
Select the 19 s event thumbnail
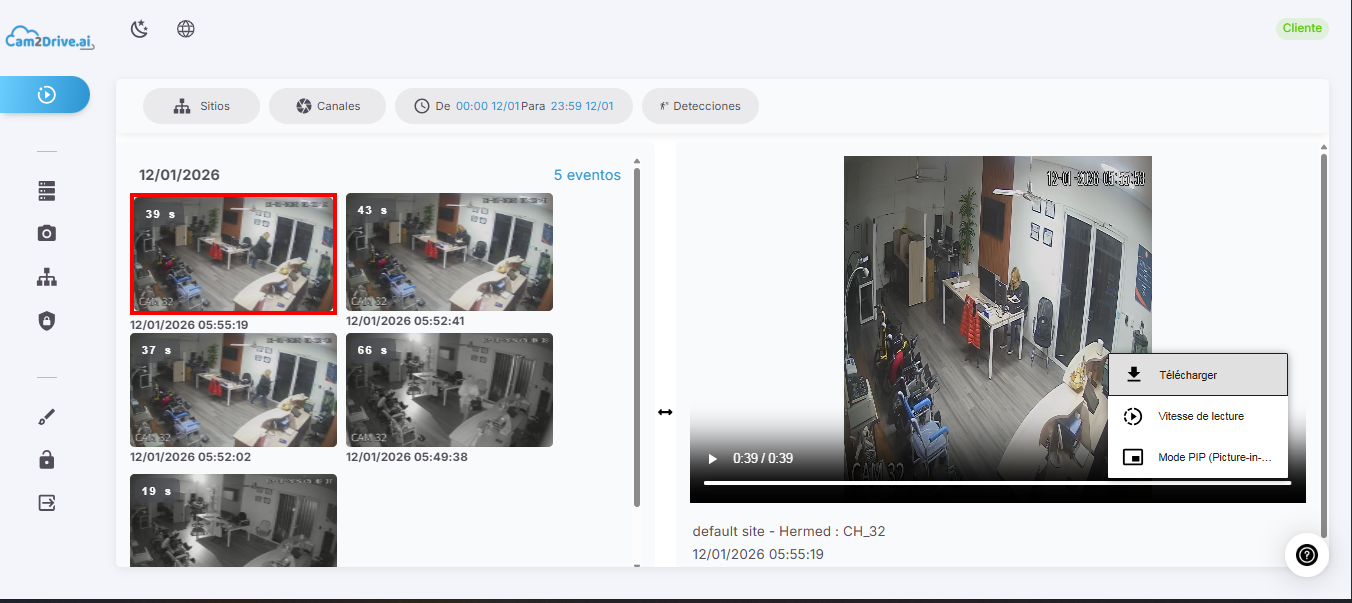[234, 520]
